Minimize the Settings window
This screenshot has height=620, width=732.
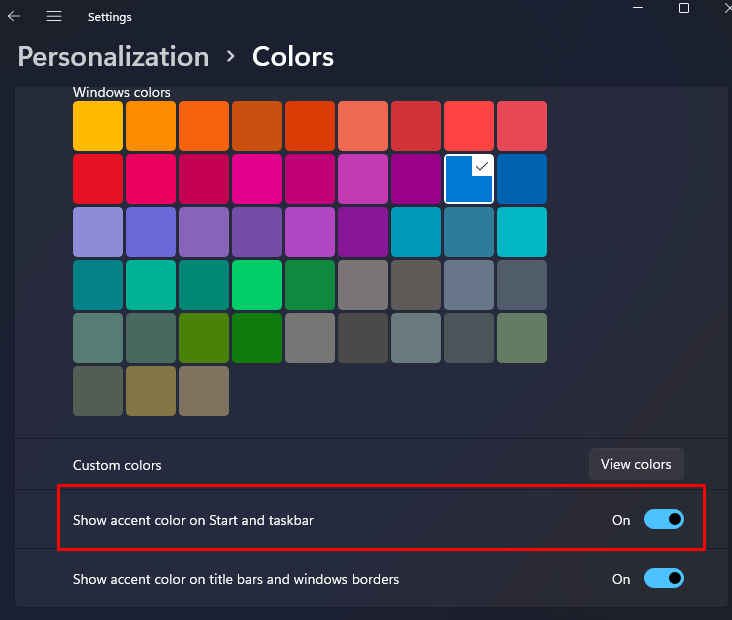638,8
